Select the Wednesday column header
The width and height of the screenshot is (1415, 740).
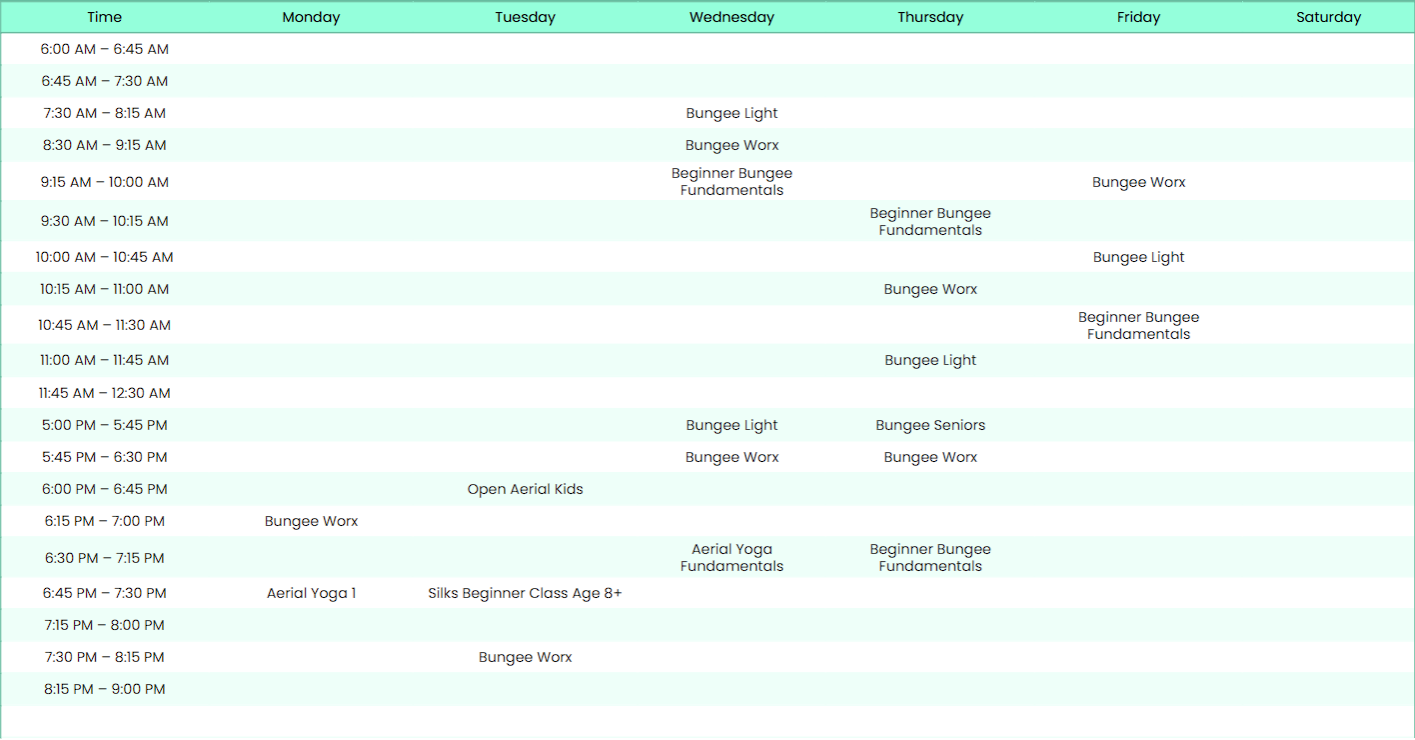point(731,17)
